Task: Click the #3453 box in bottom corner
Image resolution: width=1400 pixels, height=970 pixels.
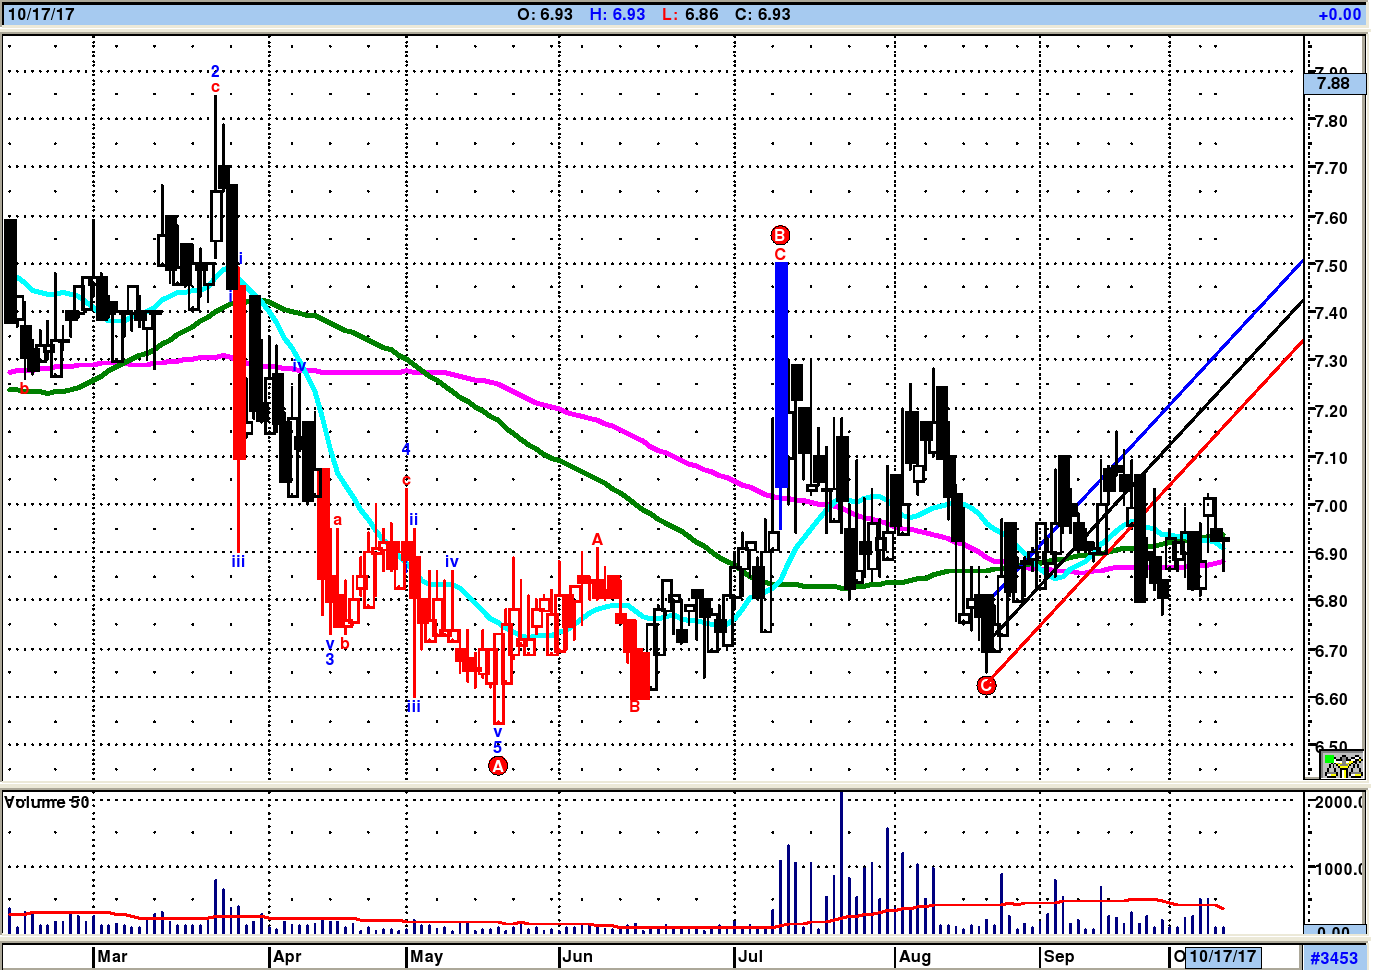Action: click(1334, 958)
